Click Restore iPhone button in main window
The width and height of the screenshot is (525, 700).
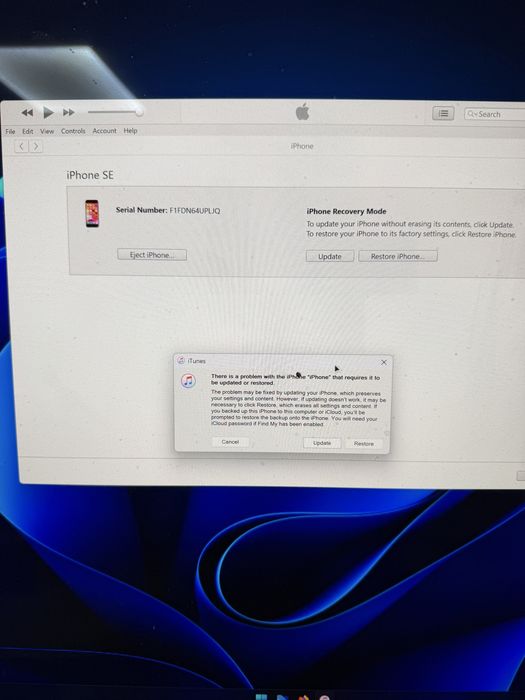click(x=398, y=256)
